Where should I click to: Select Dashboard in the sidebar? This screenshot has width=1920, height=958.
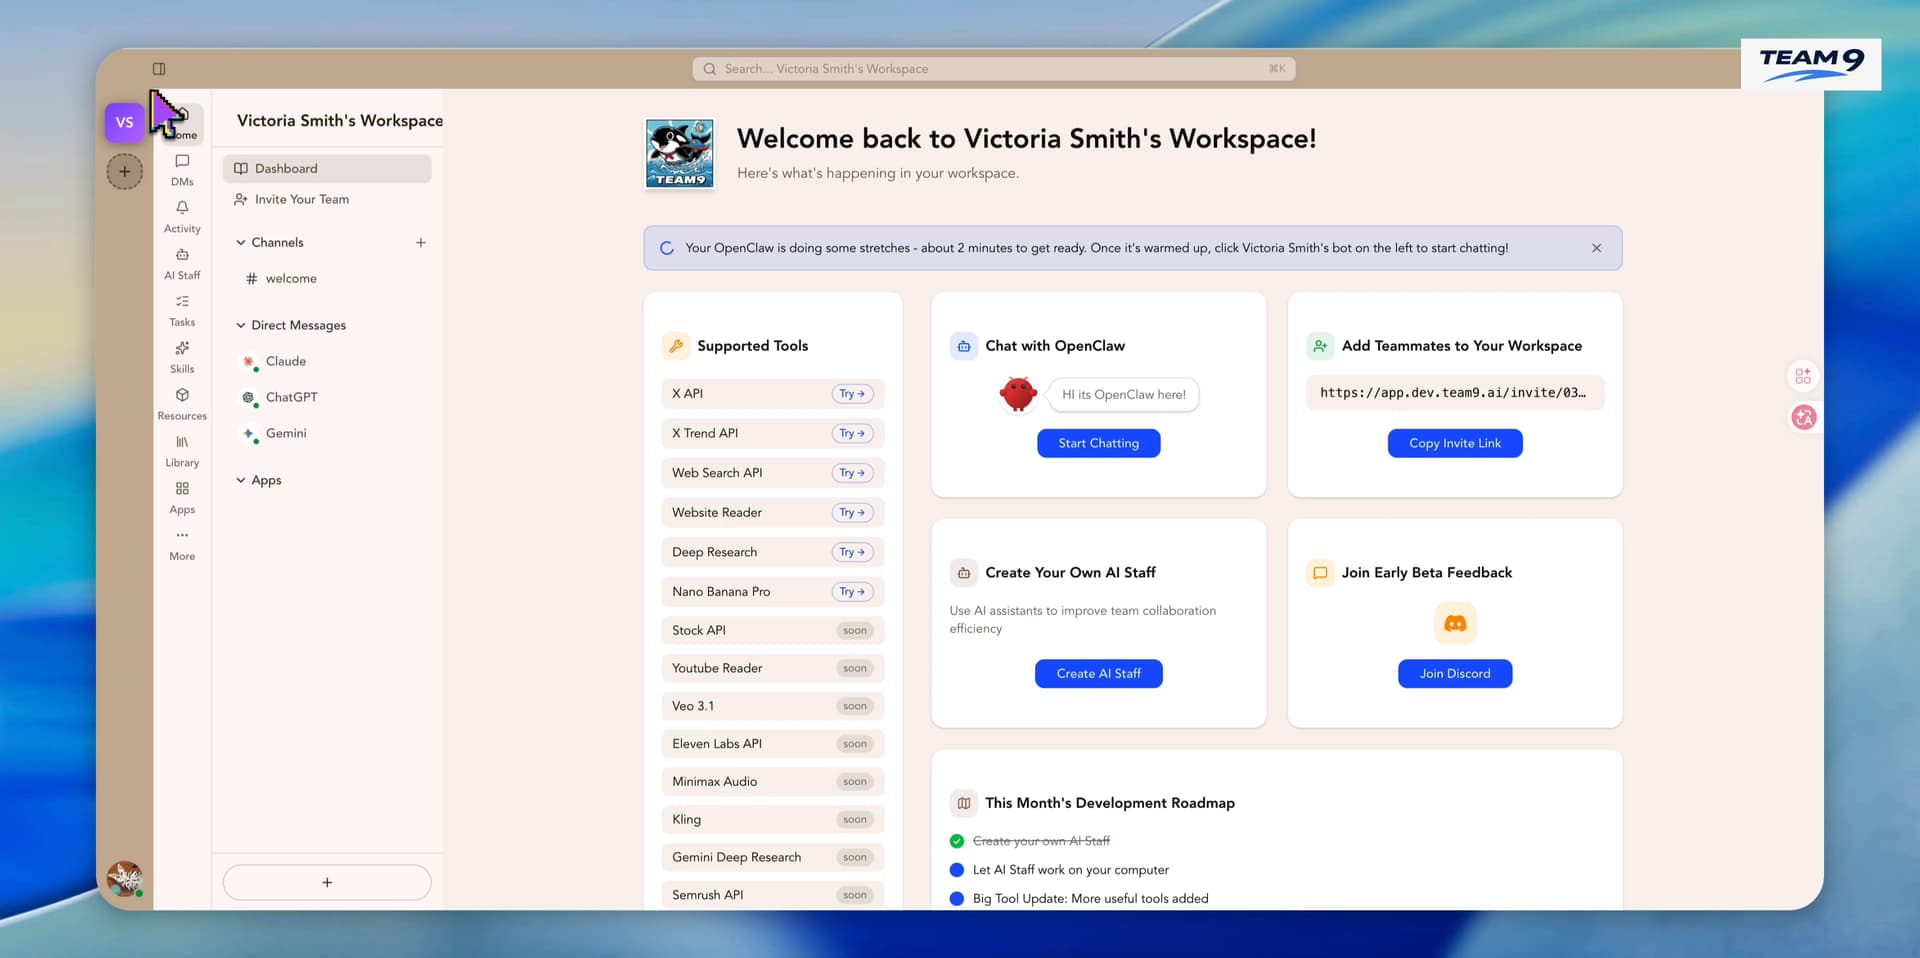[x=327, y=169]
